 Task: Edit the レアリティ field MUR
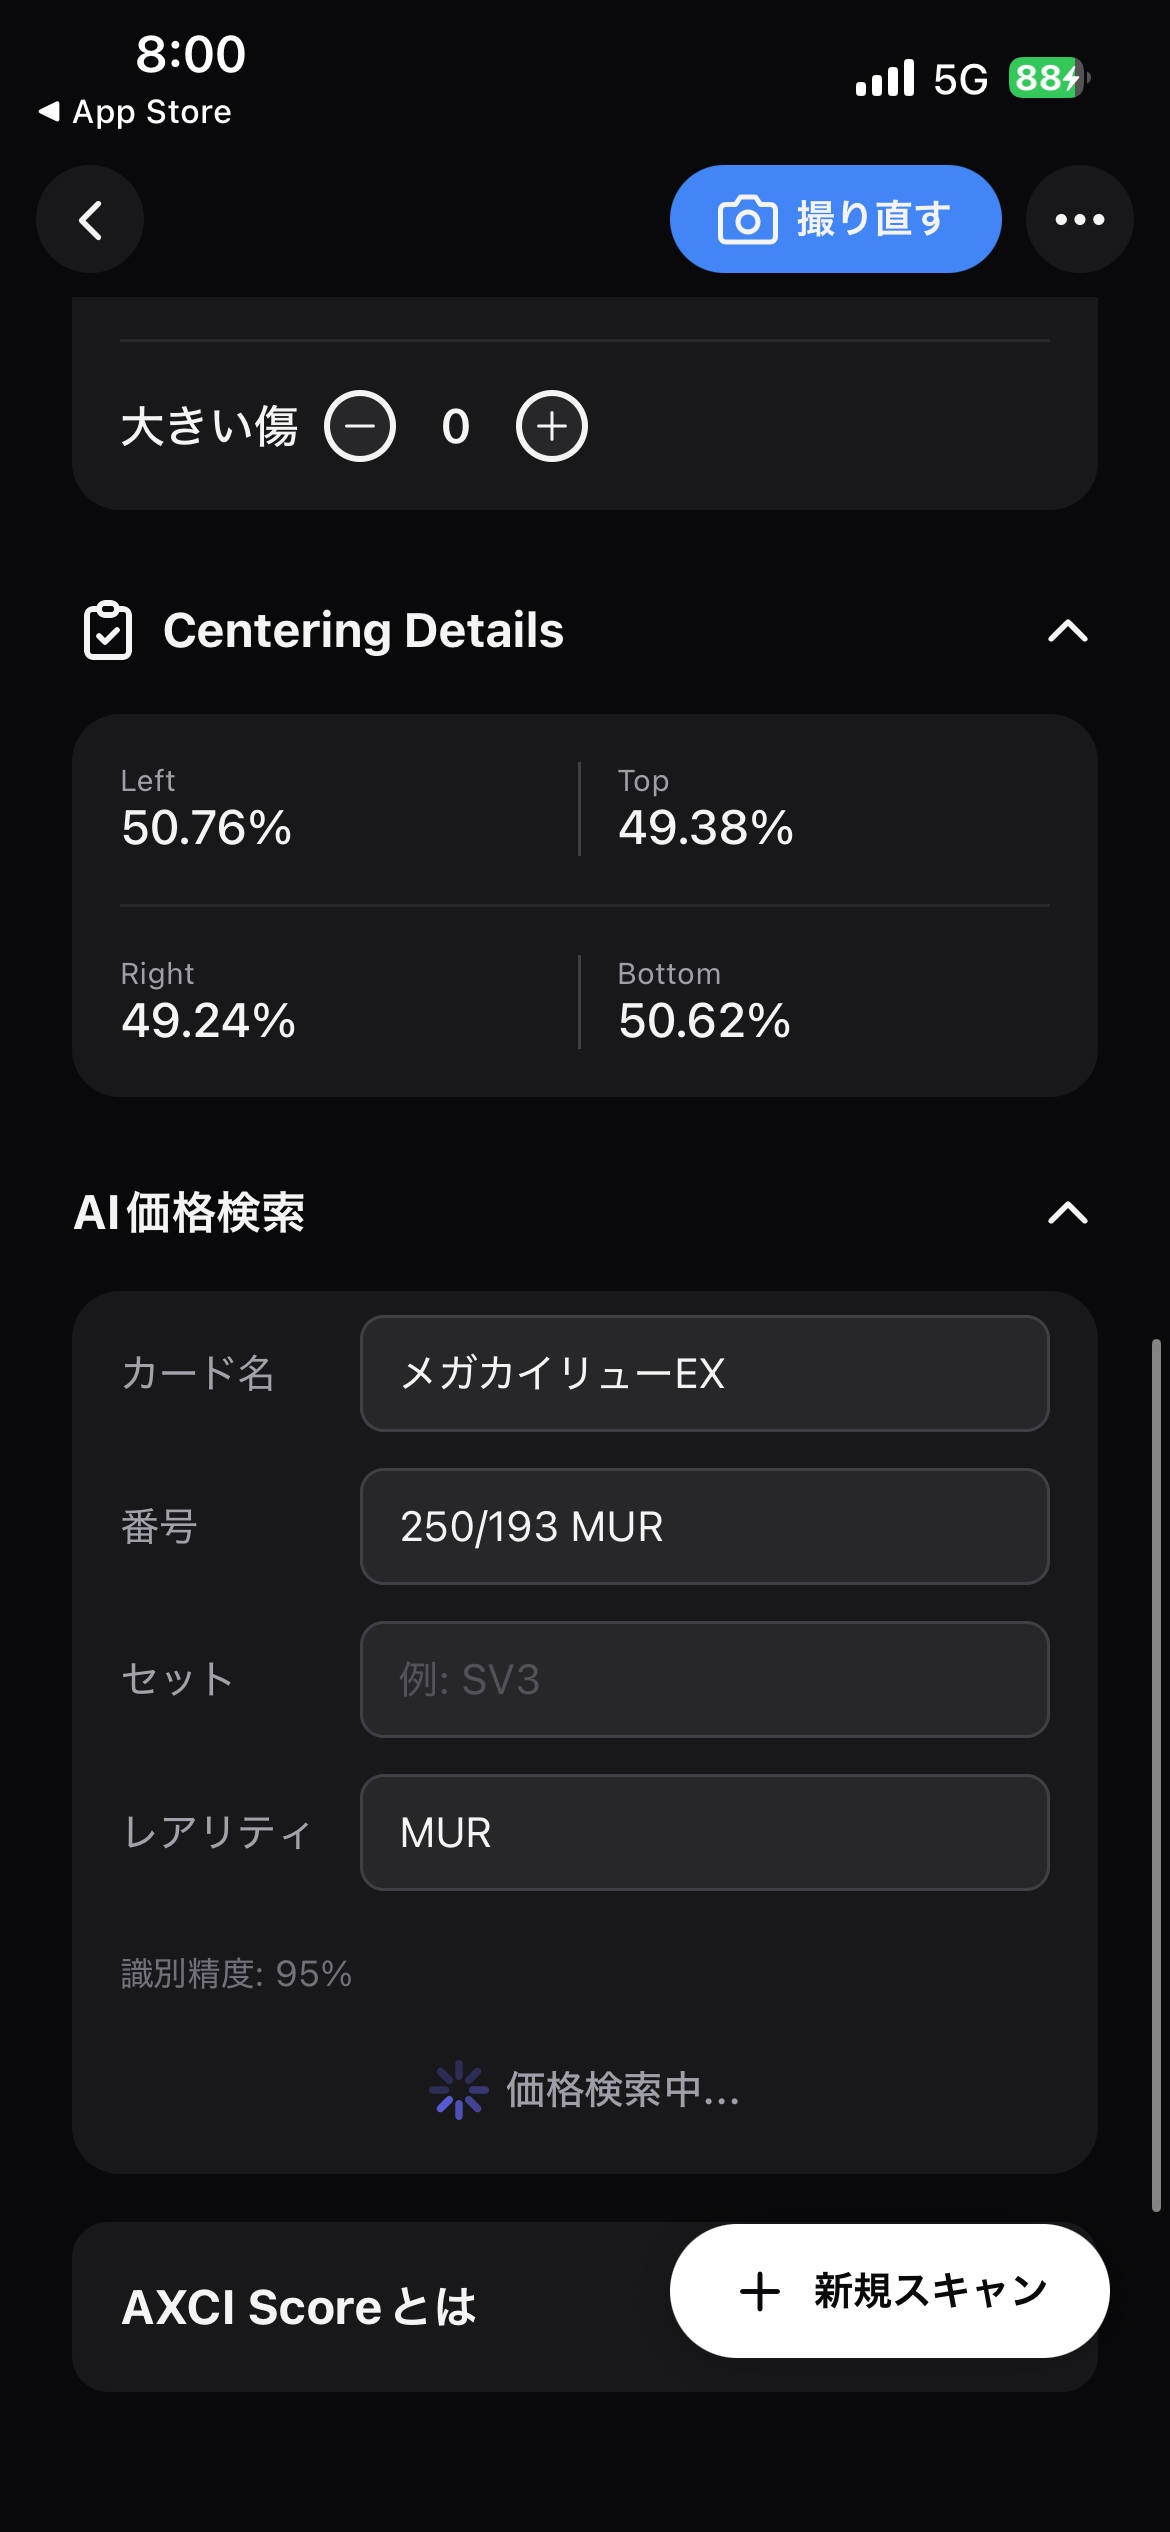click(x=705, y=1832)
